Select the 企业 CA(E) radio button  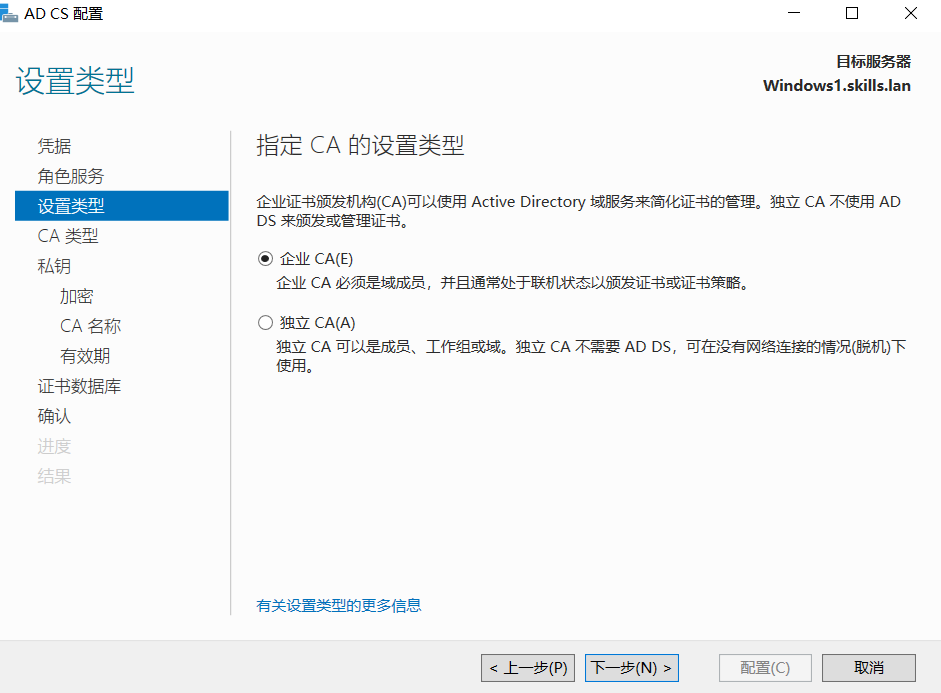click(x=265, y=259)
